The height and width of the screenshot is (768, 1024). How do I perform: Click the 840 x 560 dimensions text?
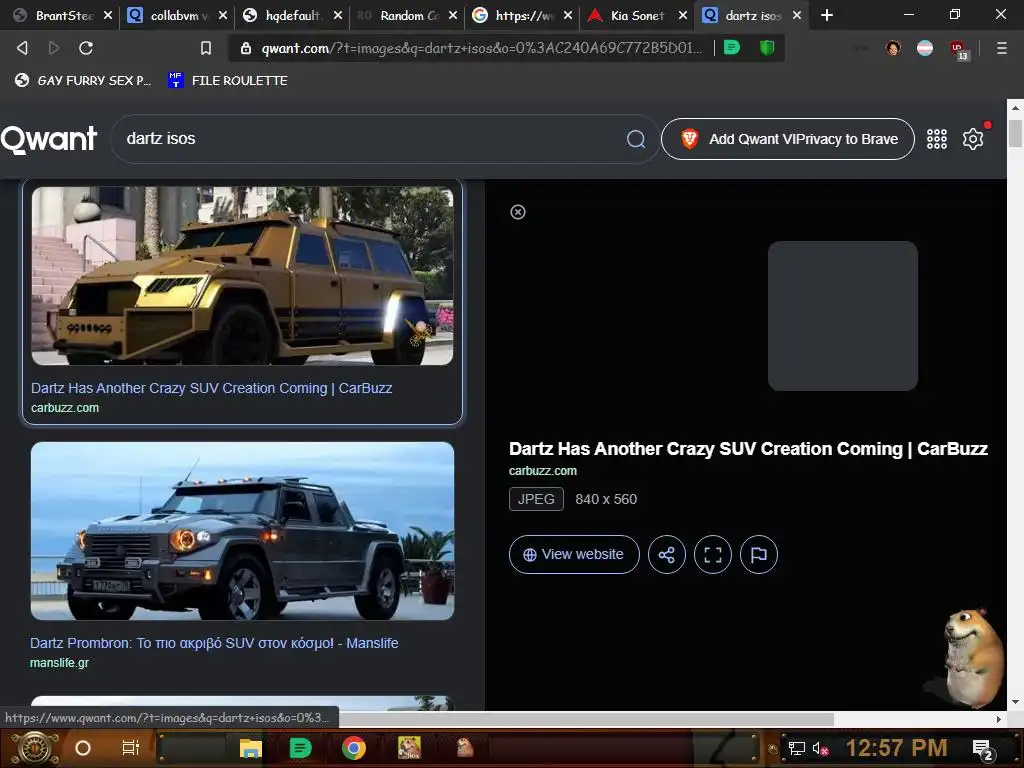(x=606, y=499)
